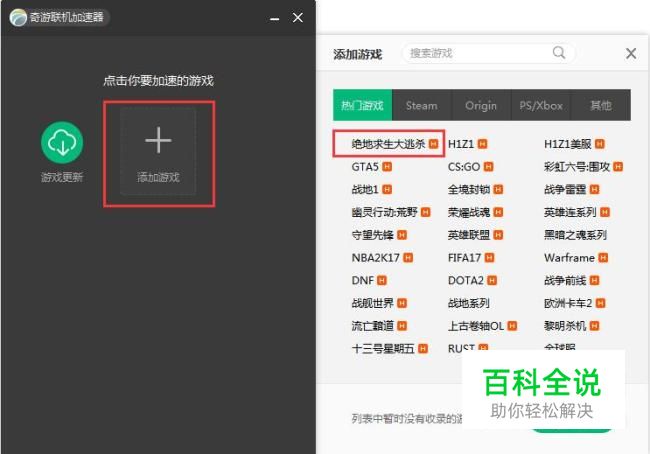Select the Warframe entry
This screenshot has width=650, height=454.
pyautogui.click(x=570, y=258)
